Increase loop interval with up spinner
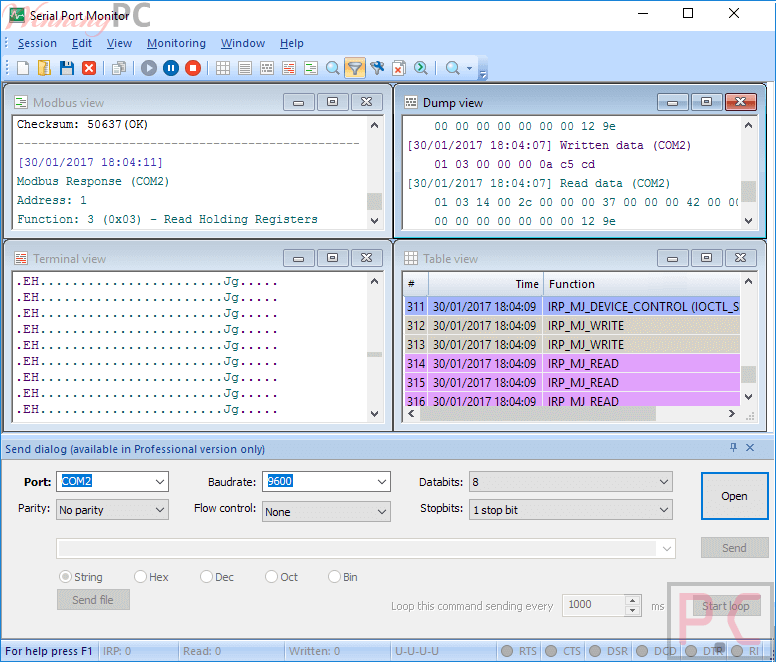The image size is (776, 662). tap(632, 600)
